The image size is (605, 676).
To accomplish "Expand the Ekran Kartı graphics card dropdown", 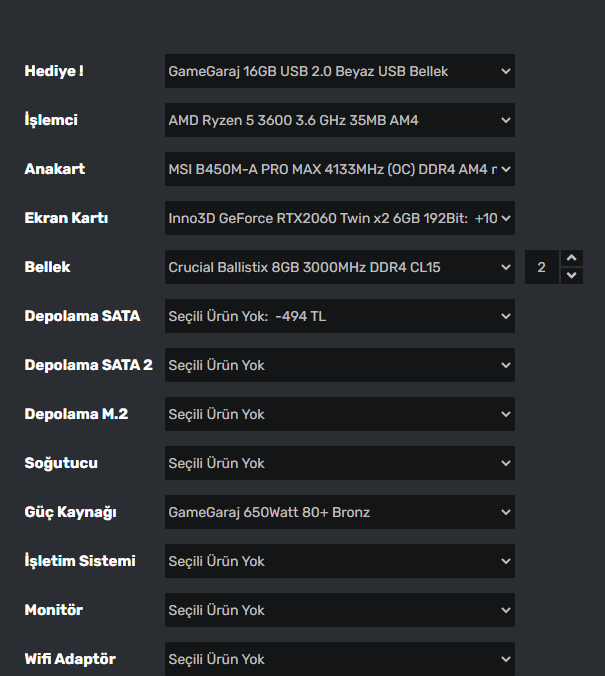I will pyautogui.click(x=339, y=218).
